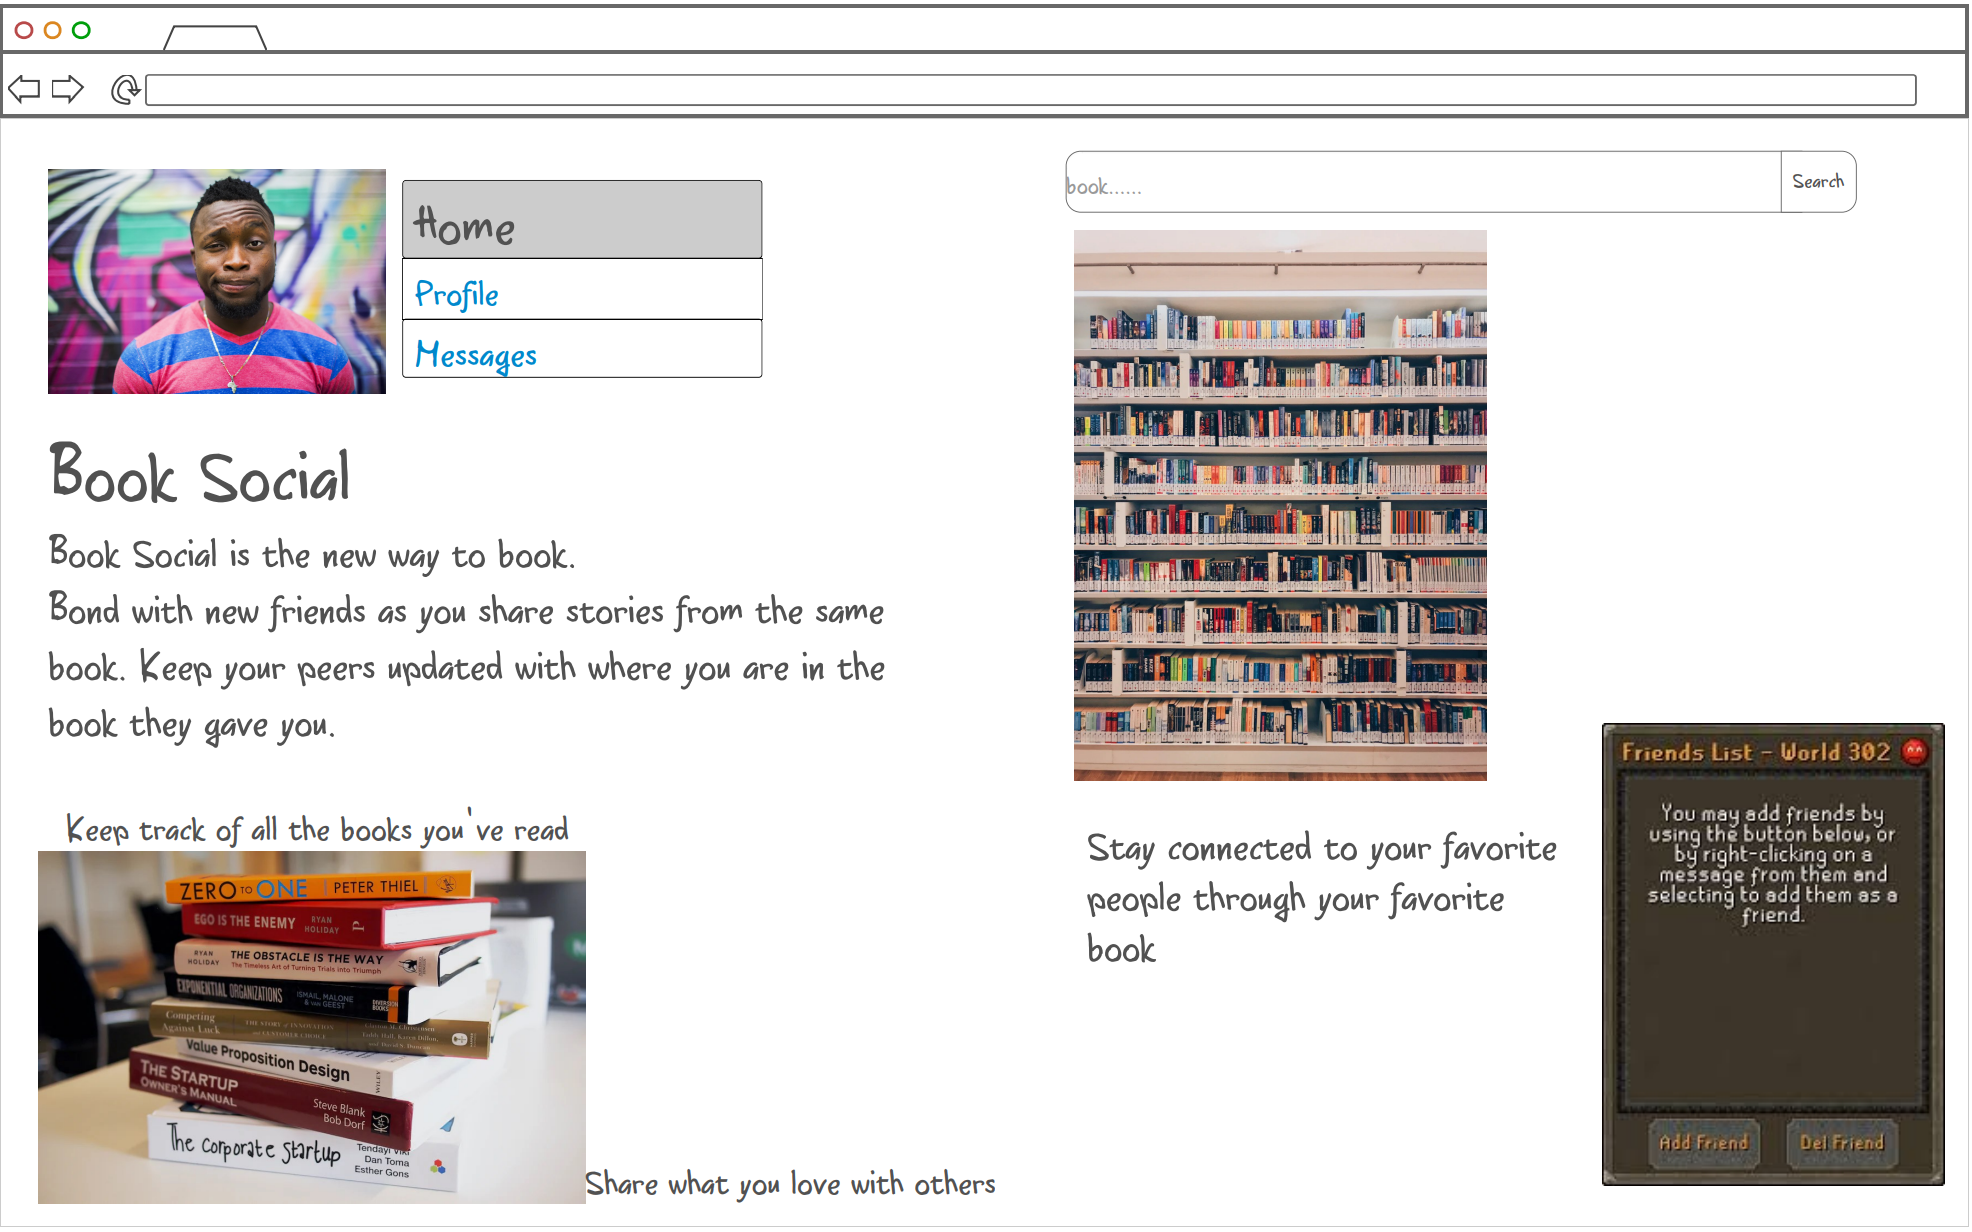This screenshot has height=1232, width=1972.
Task: Reload the page with refresh icon
Action: [x=126, y=89]
